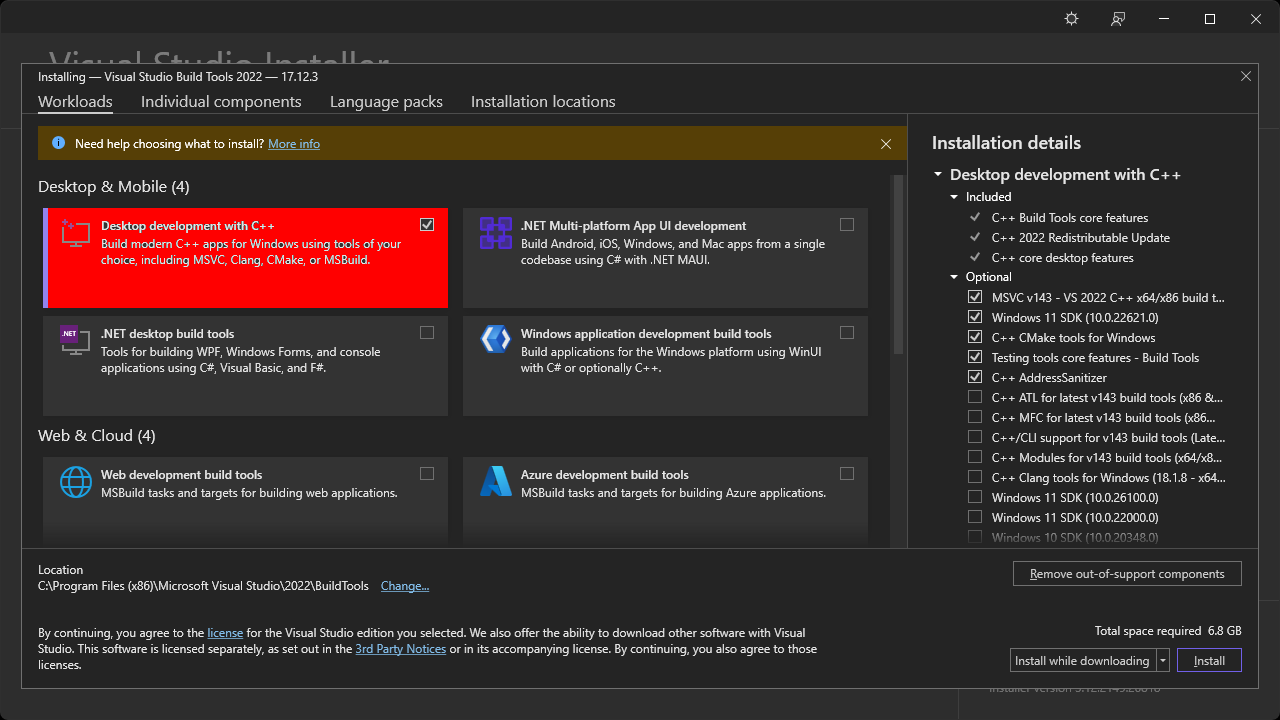The height and width of the screenshot is (720, 1280).
Task: Check C++ Modules for v143 build tools
Action: coord(975,457)
